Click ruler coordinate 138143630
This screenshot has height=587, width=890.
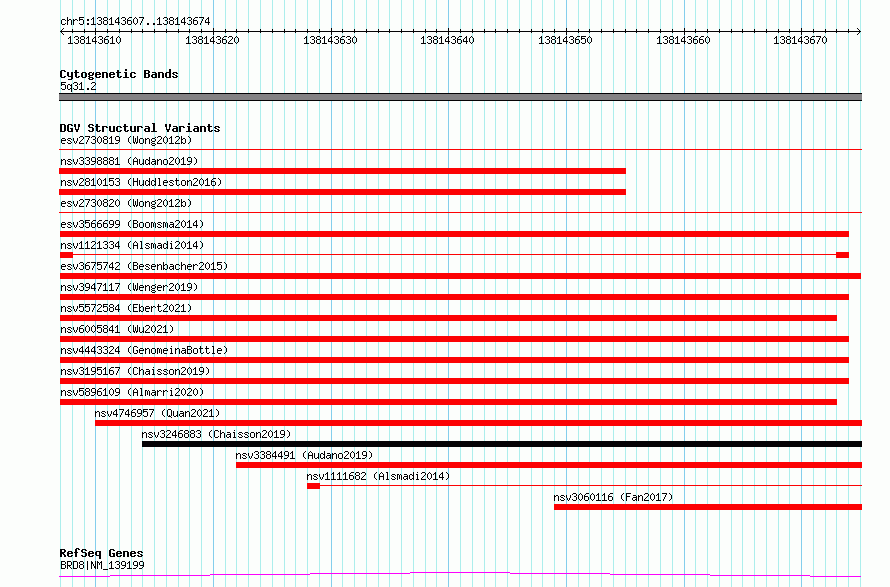330,40
